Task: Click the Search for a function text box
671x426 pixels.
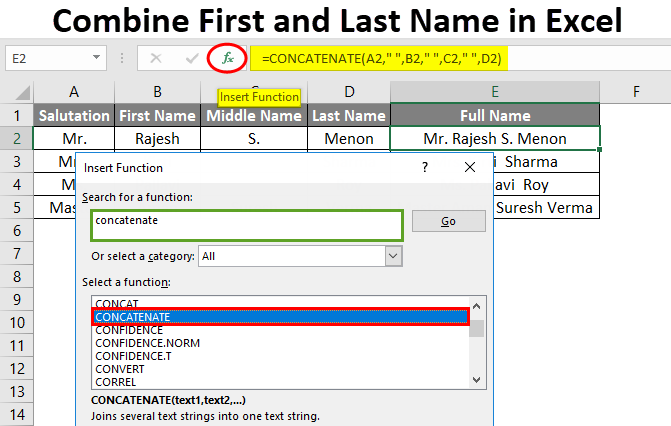Action: pyautogui.click(x=247, y=226)
